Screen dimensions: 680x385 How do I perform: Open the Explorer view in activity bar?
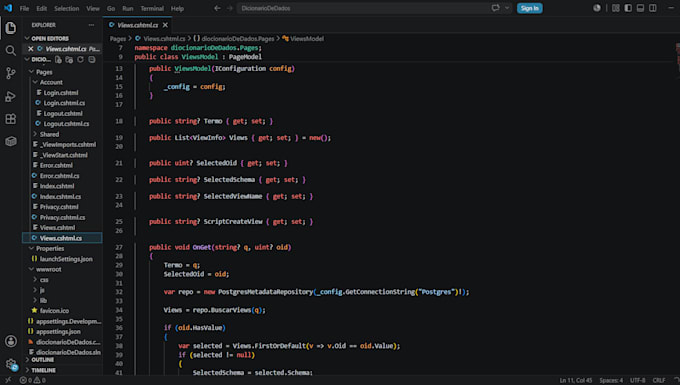[10, 28]
